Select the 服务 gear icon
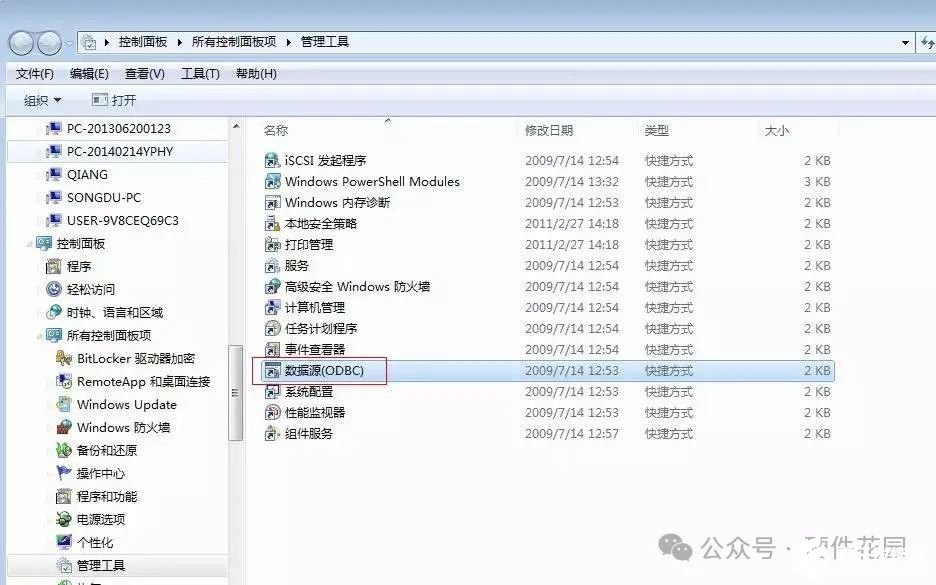This screenshot has height=585, width=936. (272, 266)
